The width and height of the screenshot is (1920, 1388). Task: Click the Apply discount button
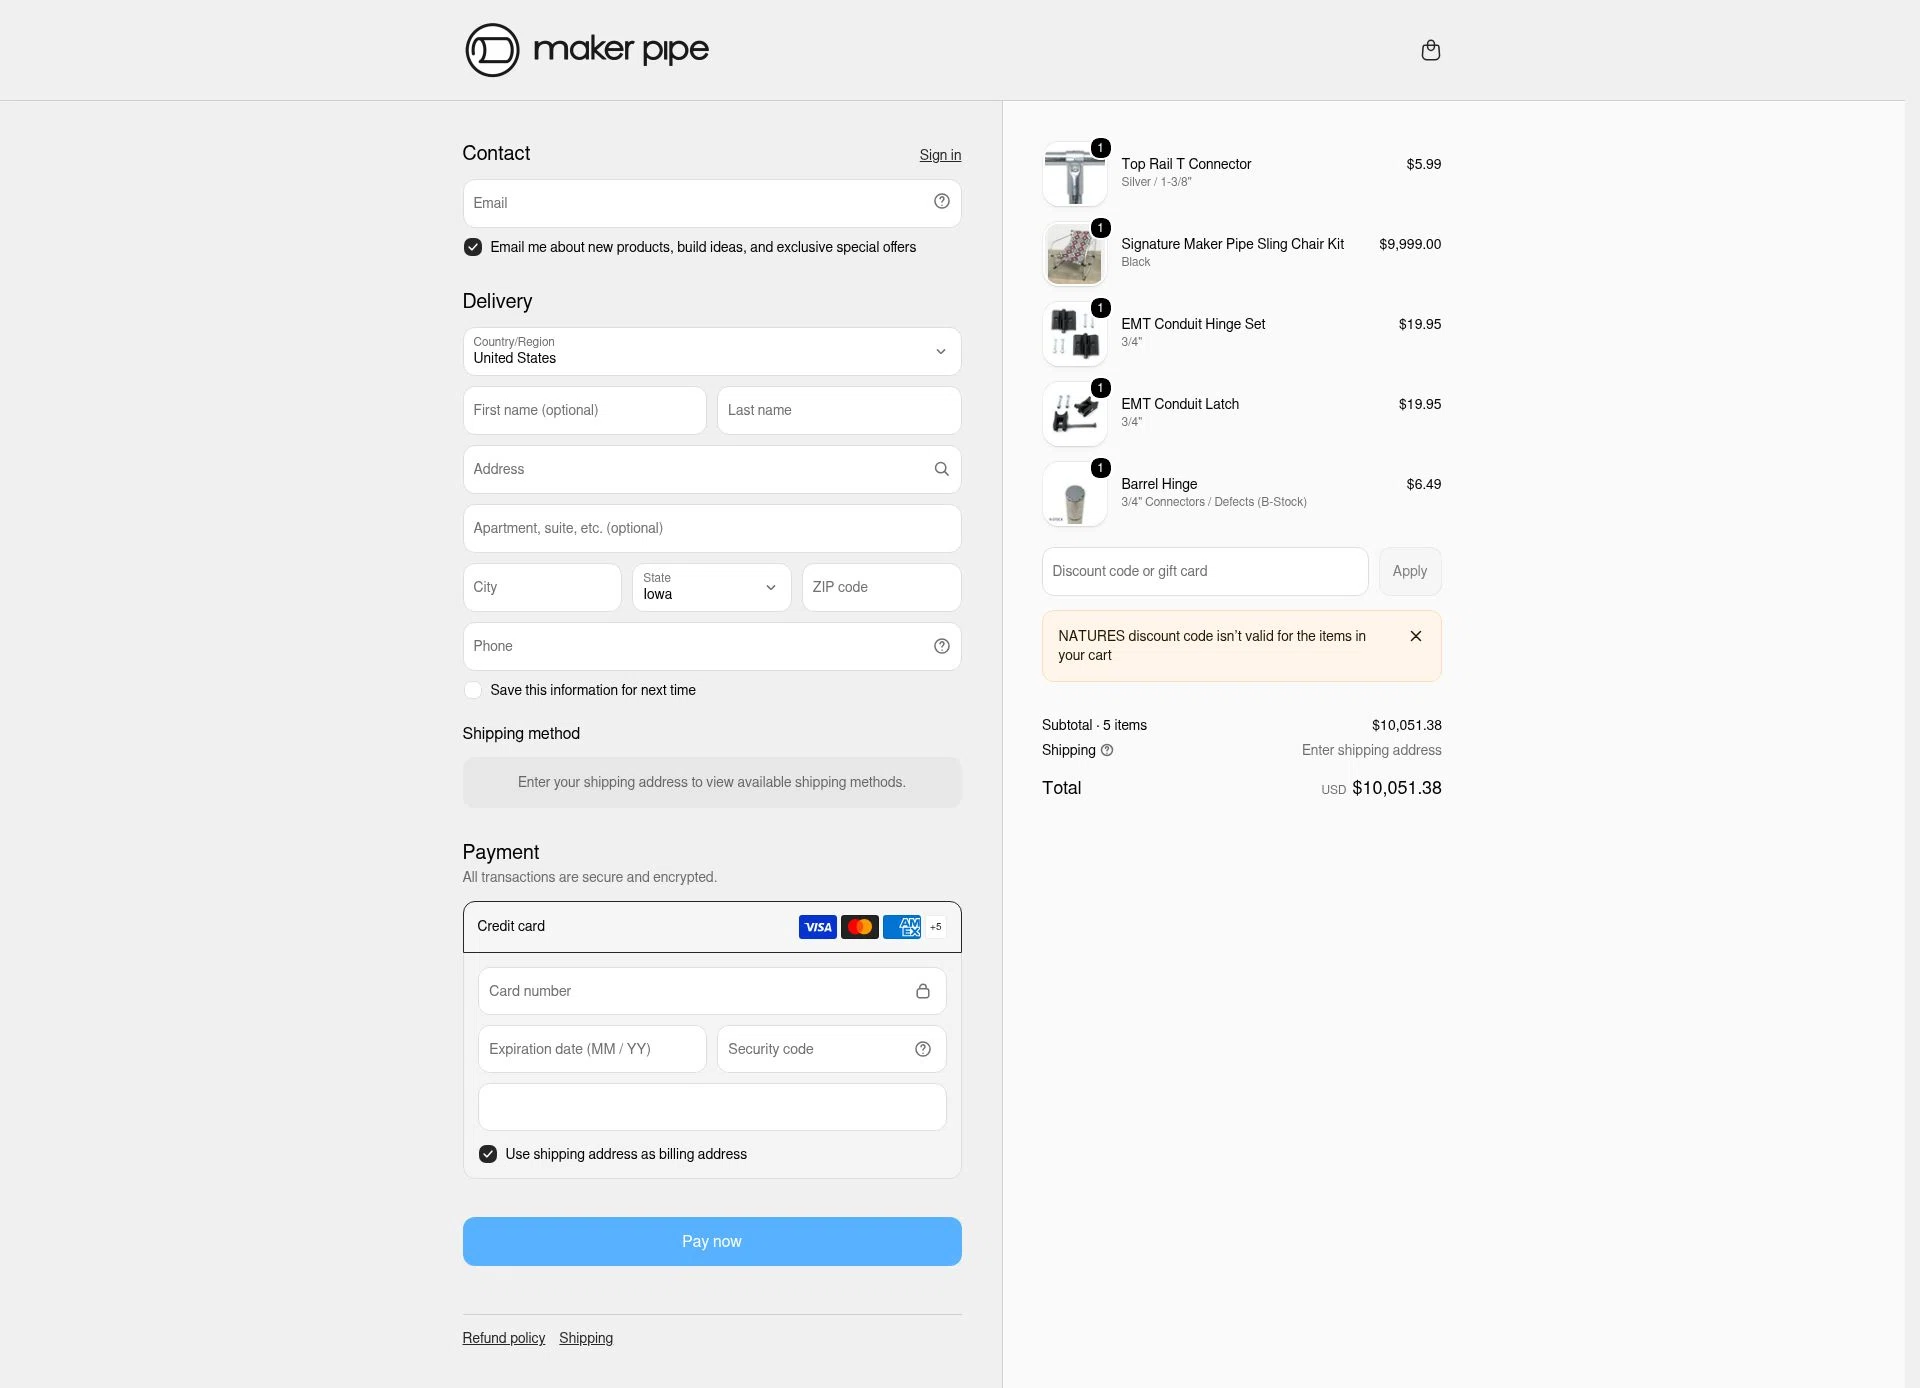(x=1410, y=571)
